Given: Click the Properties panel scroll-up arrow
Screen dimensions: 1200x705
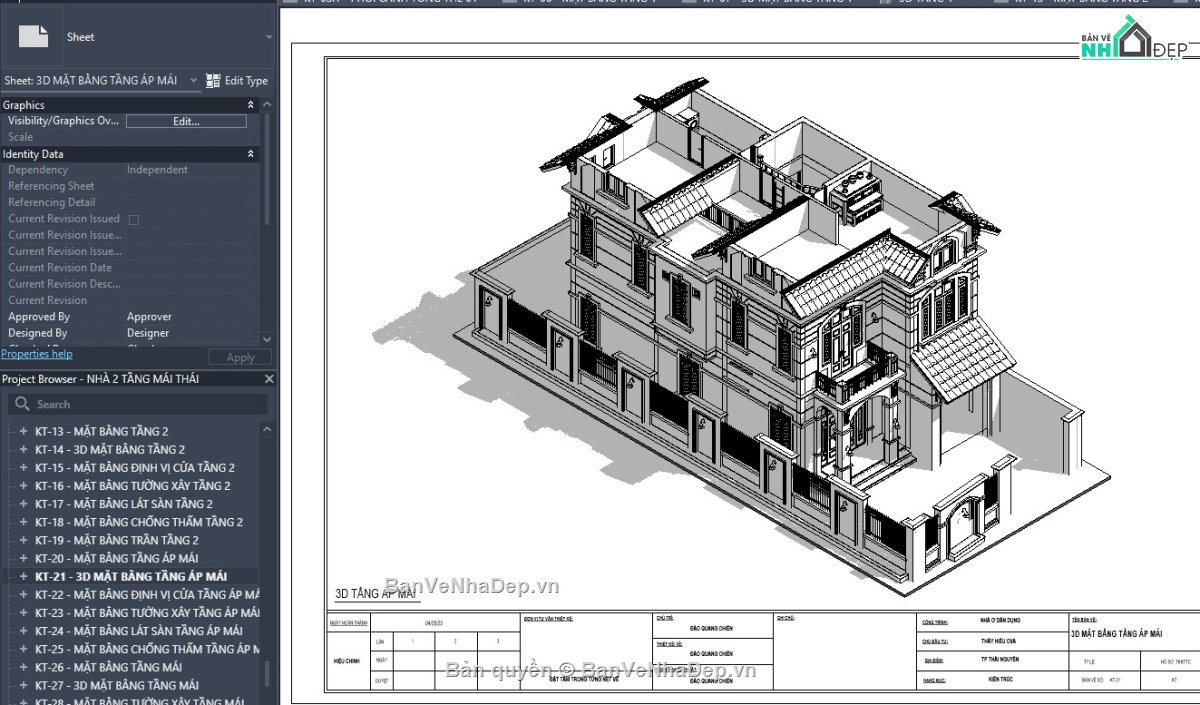Looking at the screenshot, I should pos(267,103).
